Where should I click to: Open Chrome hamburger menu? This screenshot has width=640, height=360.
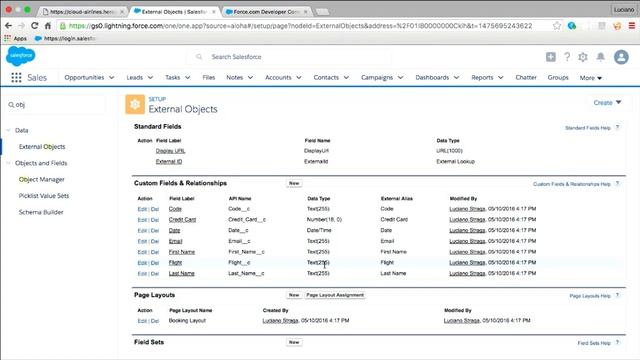coord(632,26)
